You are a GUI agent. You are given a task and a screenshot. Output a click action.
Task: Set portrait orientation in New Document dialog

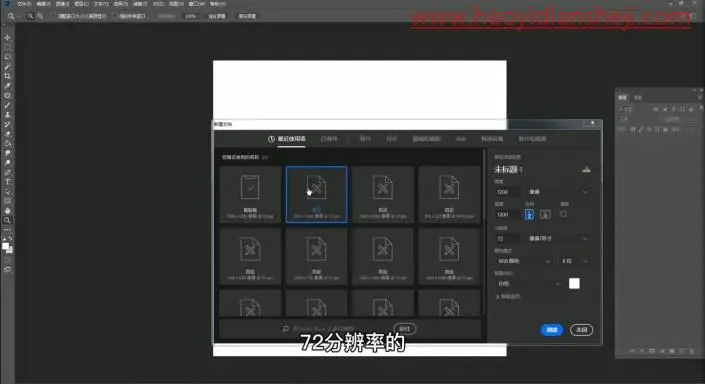point(529,214)
